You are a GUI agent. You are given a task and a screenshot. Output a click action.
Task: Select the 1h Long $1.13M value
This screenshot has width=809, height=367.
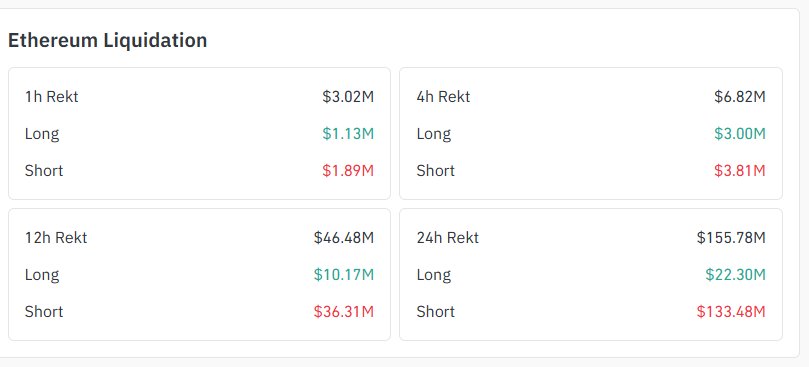pos(348,134)
